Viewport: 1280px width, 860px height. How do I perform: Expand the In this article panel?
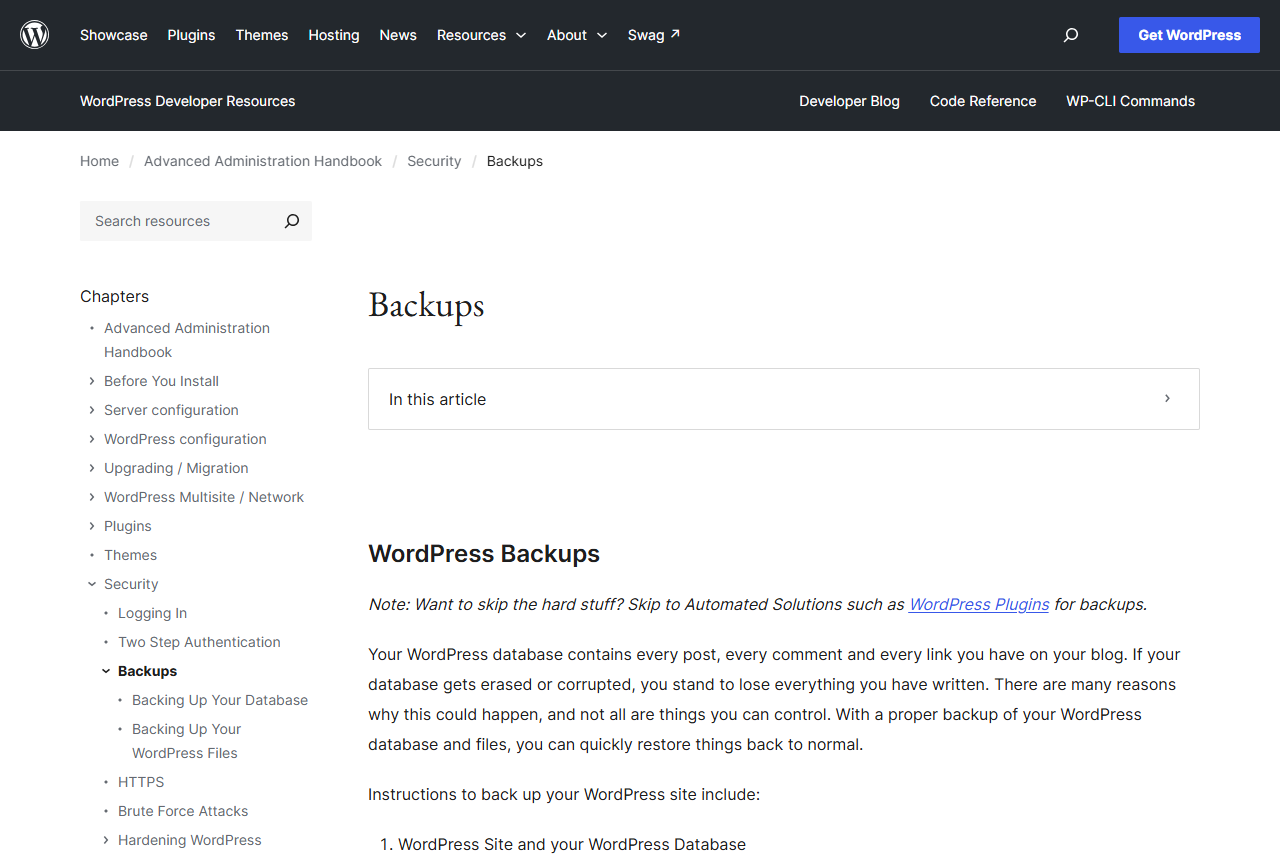tap(784, 399)
